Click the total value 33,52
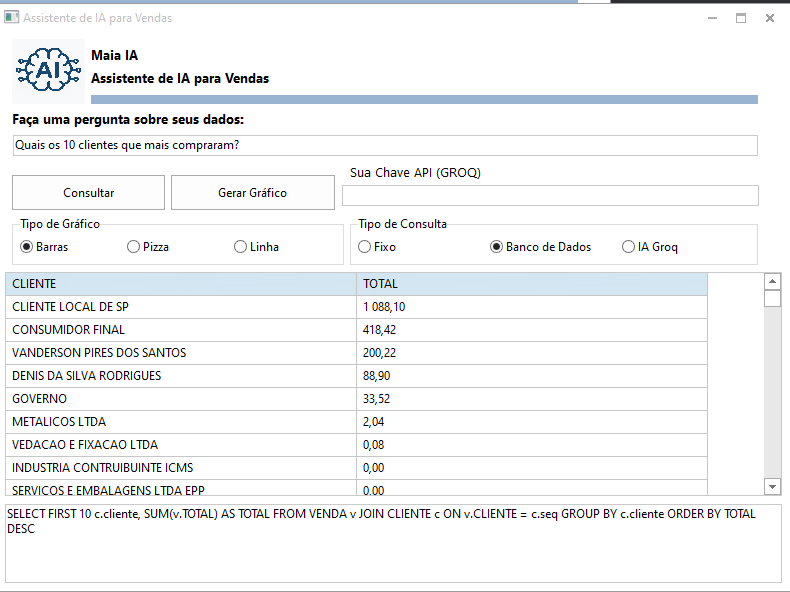Viewport: 790px width, 592px height. pos(376,399)
